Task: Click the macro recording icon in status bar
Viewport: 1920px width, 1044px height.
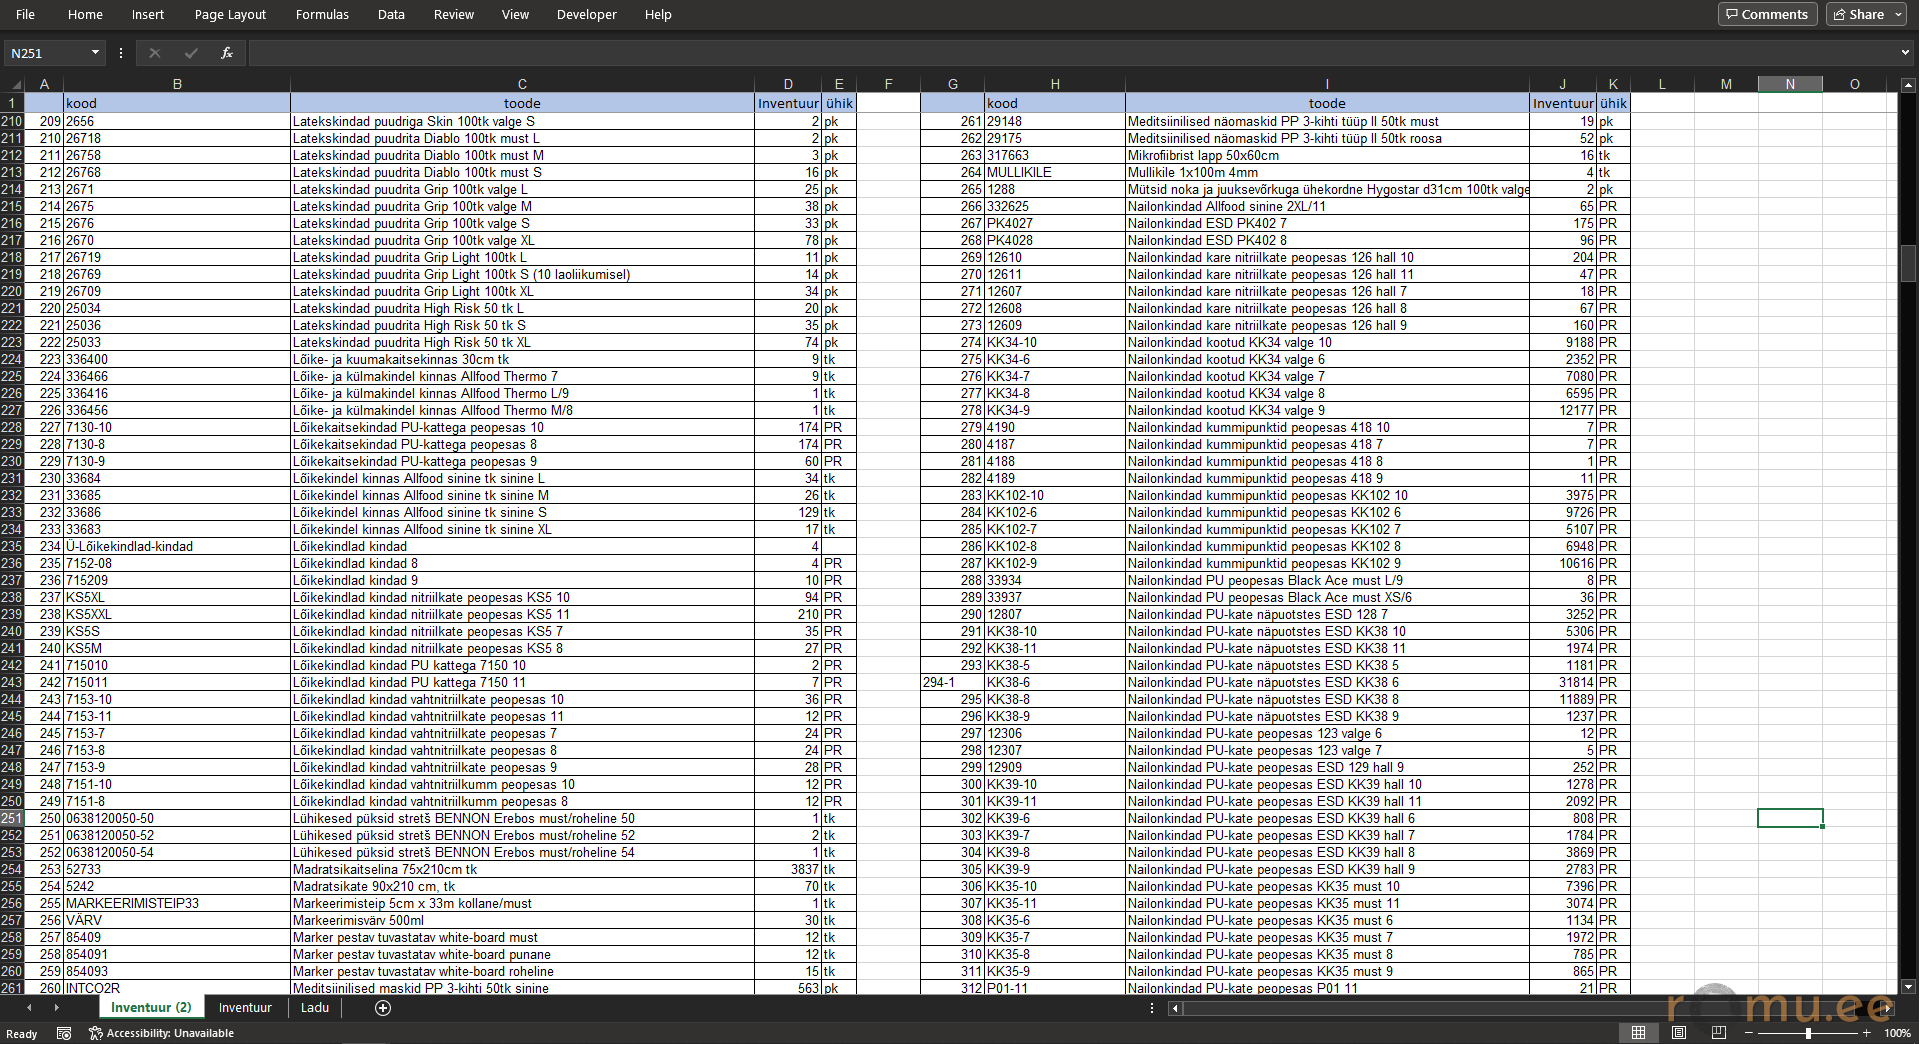Action: click(x=64, y=1033)
